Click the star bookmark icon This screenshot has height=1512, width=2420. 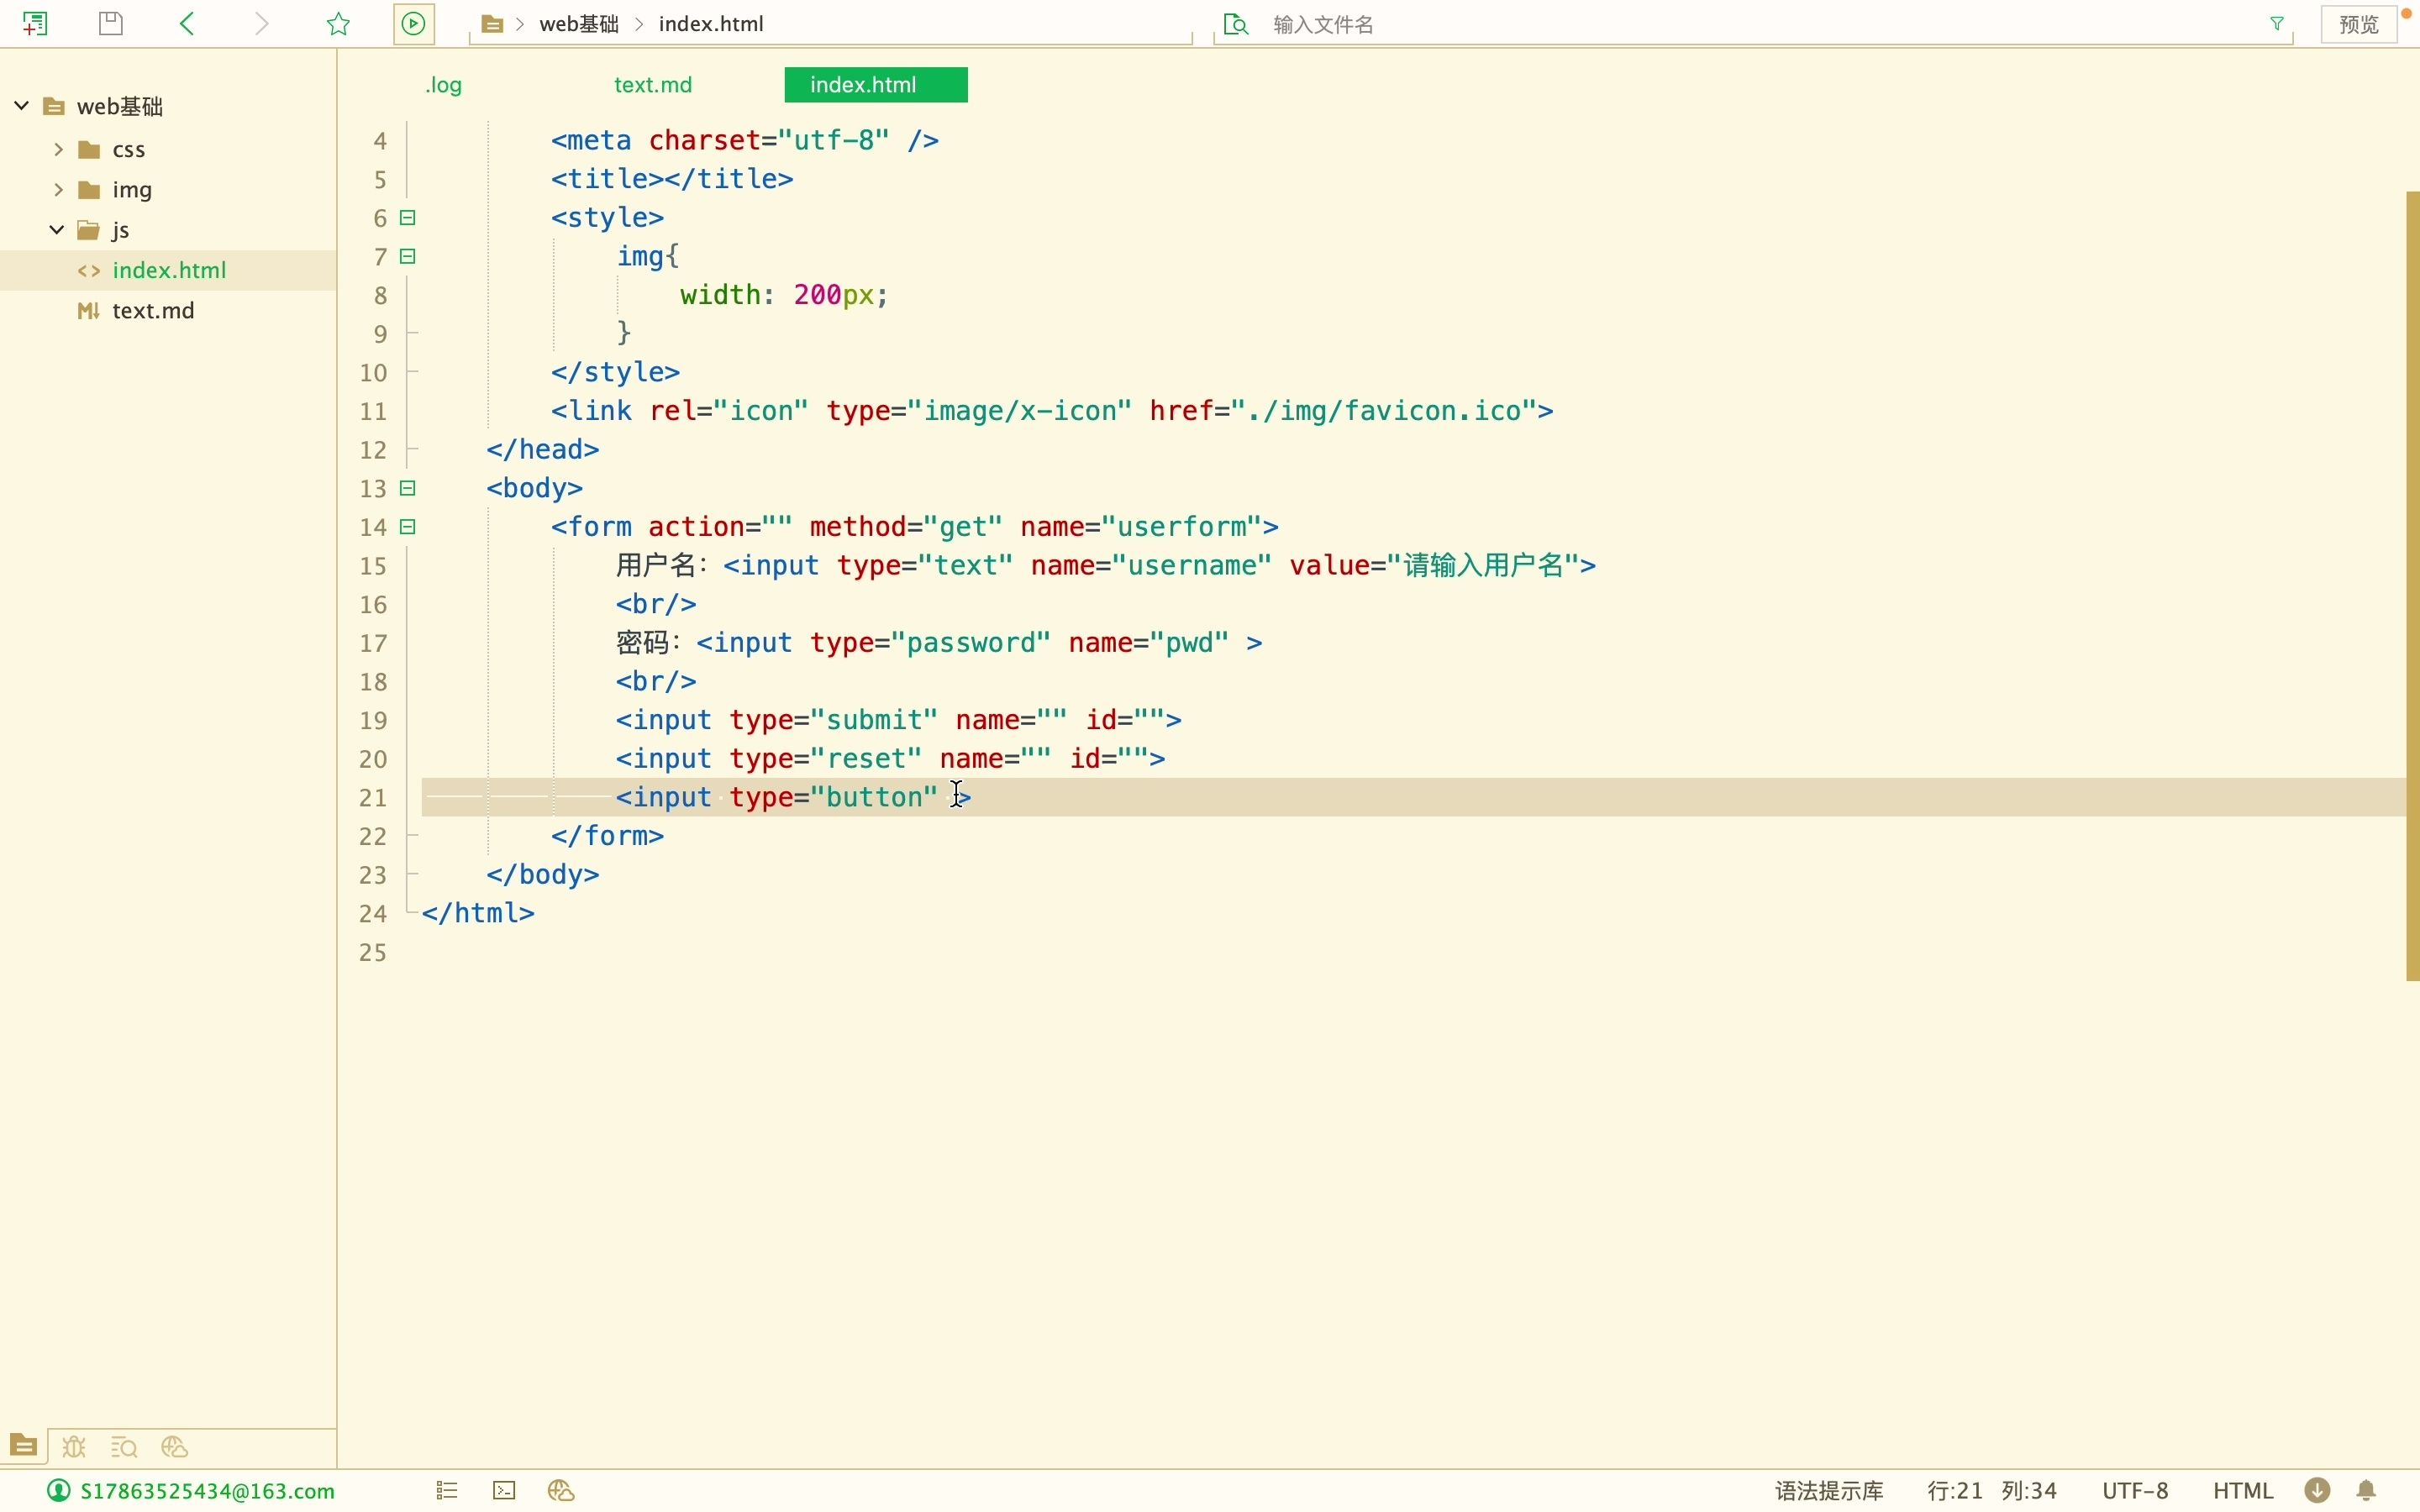click(x=339, y=23)
